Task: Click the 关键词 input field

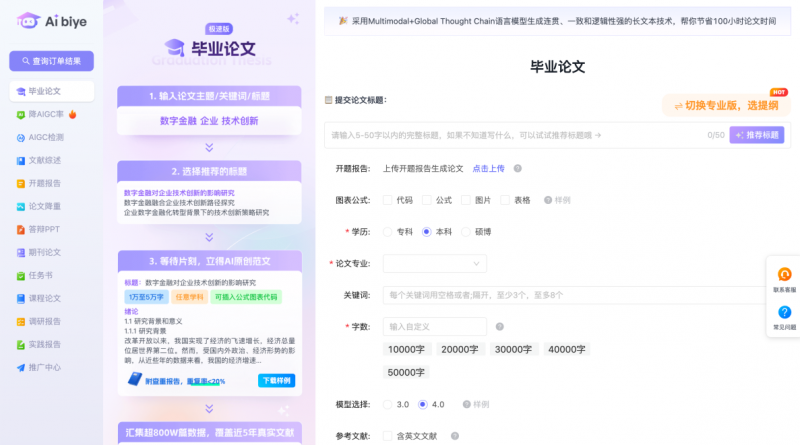Action: [576, 295]
